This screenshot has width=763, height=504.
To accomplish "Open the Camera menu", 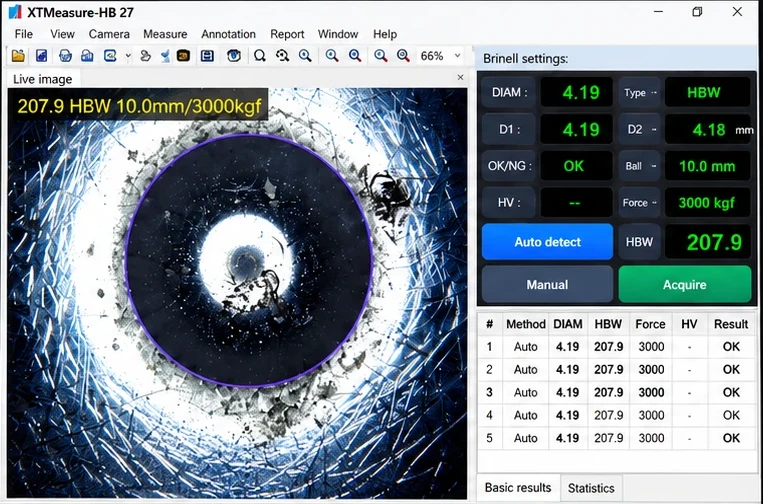I will (109, 34).
